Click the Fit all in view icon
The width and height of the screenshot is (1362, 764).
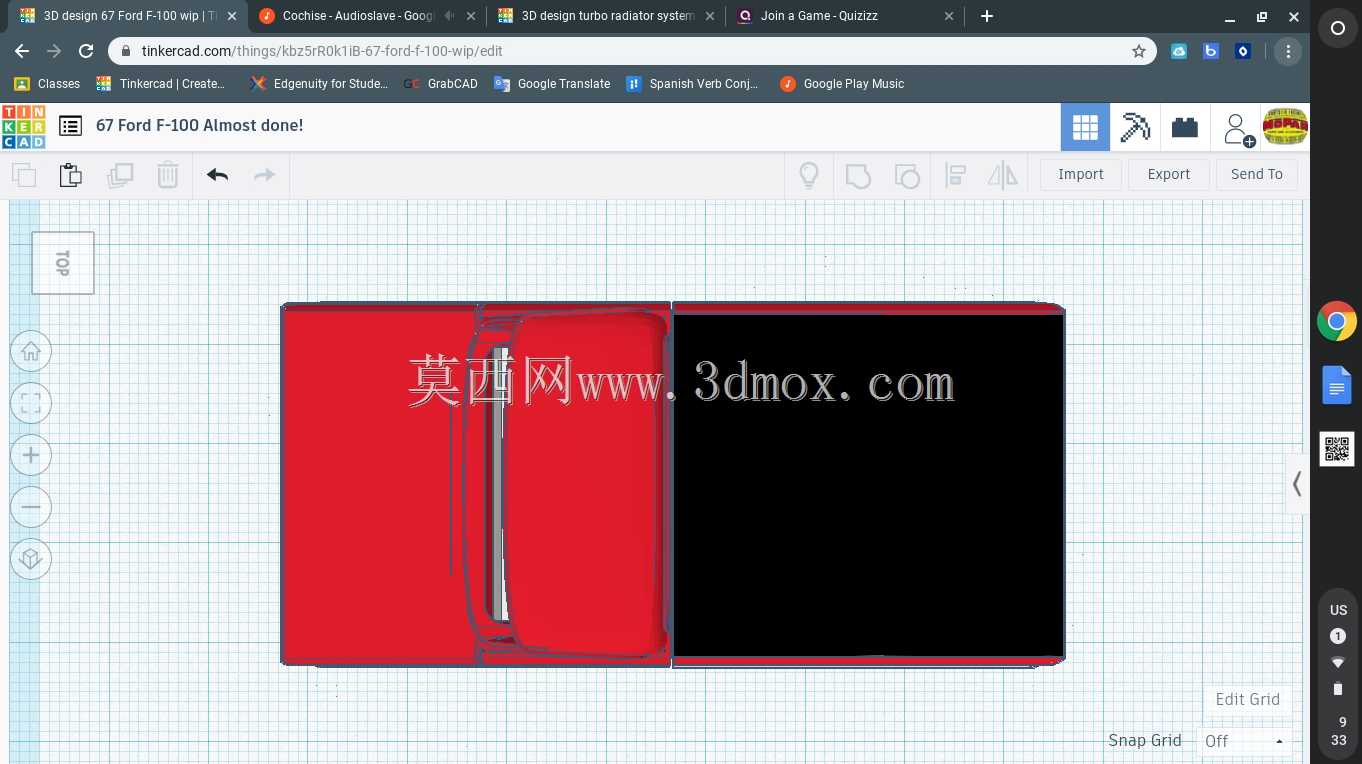click(31, 403)
